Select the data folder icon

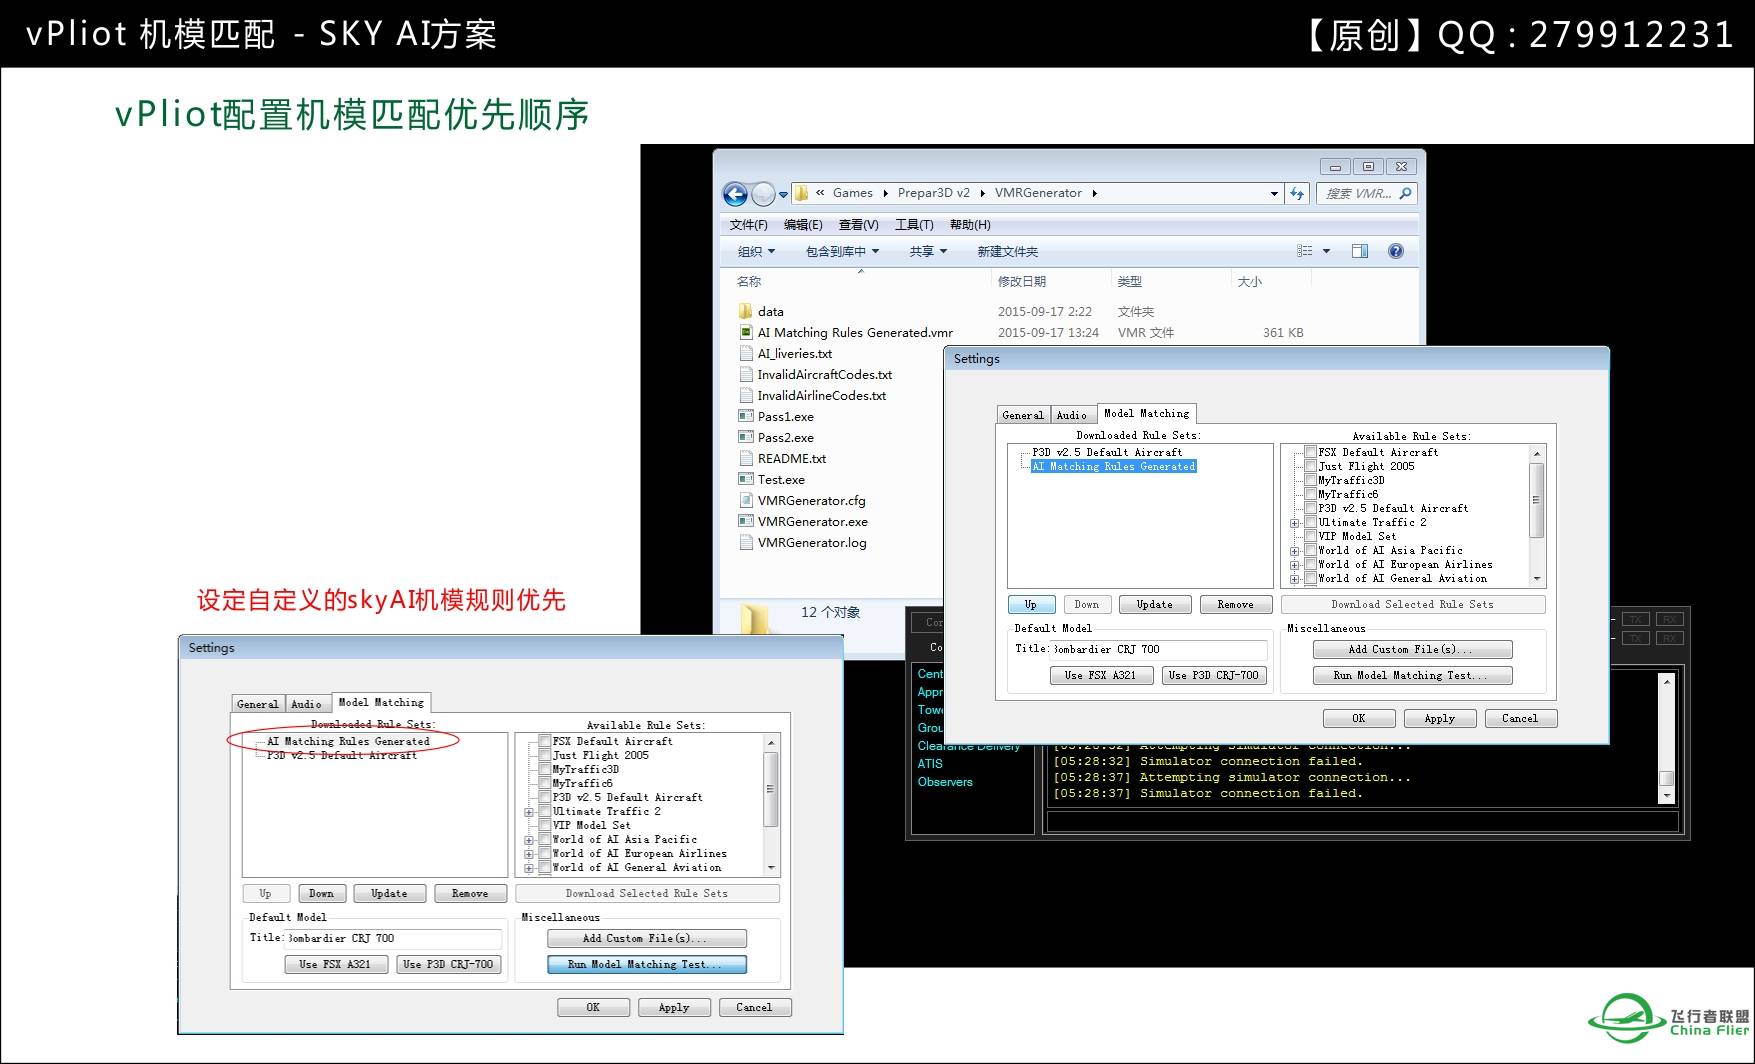click(745, 311)
